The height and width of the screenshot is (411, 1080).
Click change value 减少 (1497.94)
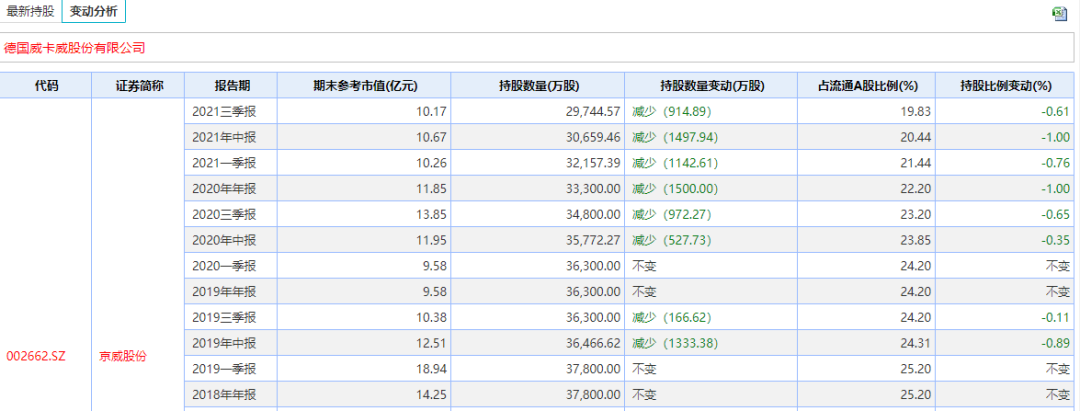coord(674,137)
